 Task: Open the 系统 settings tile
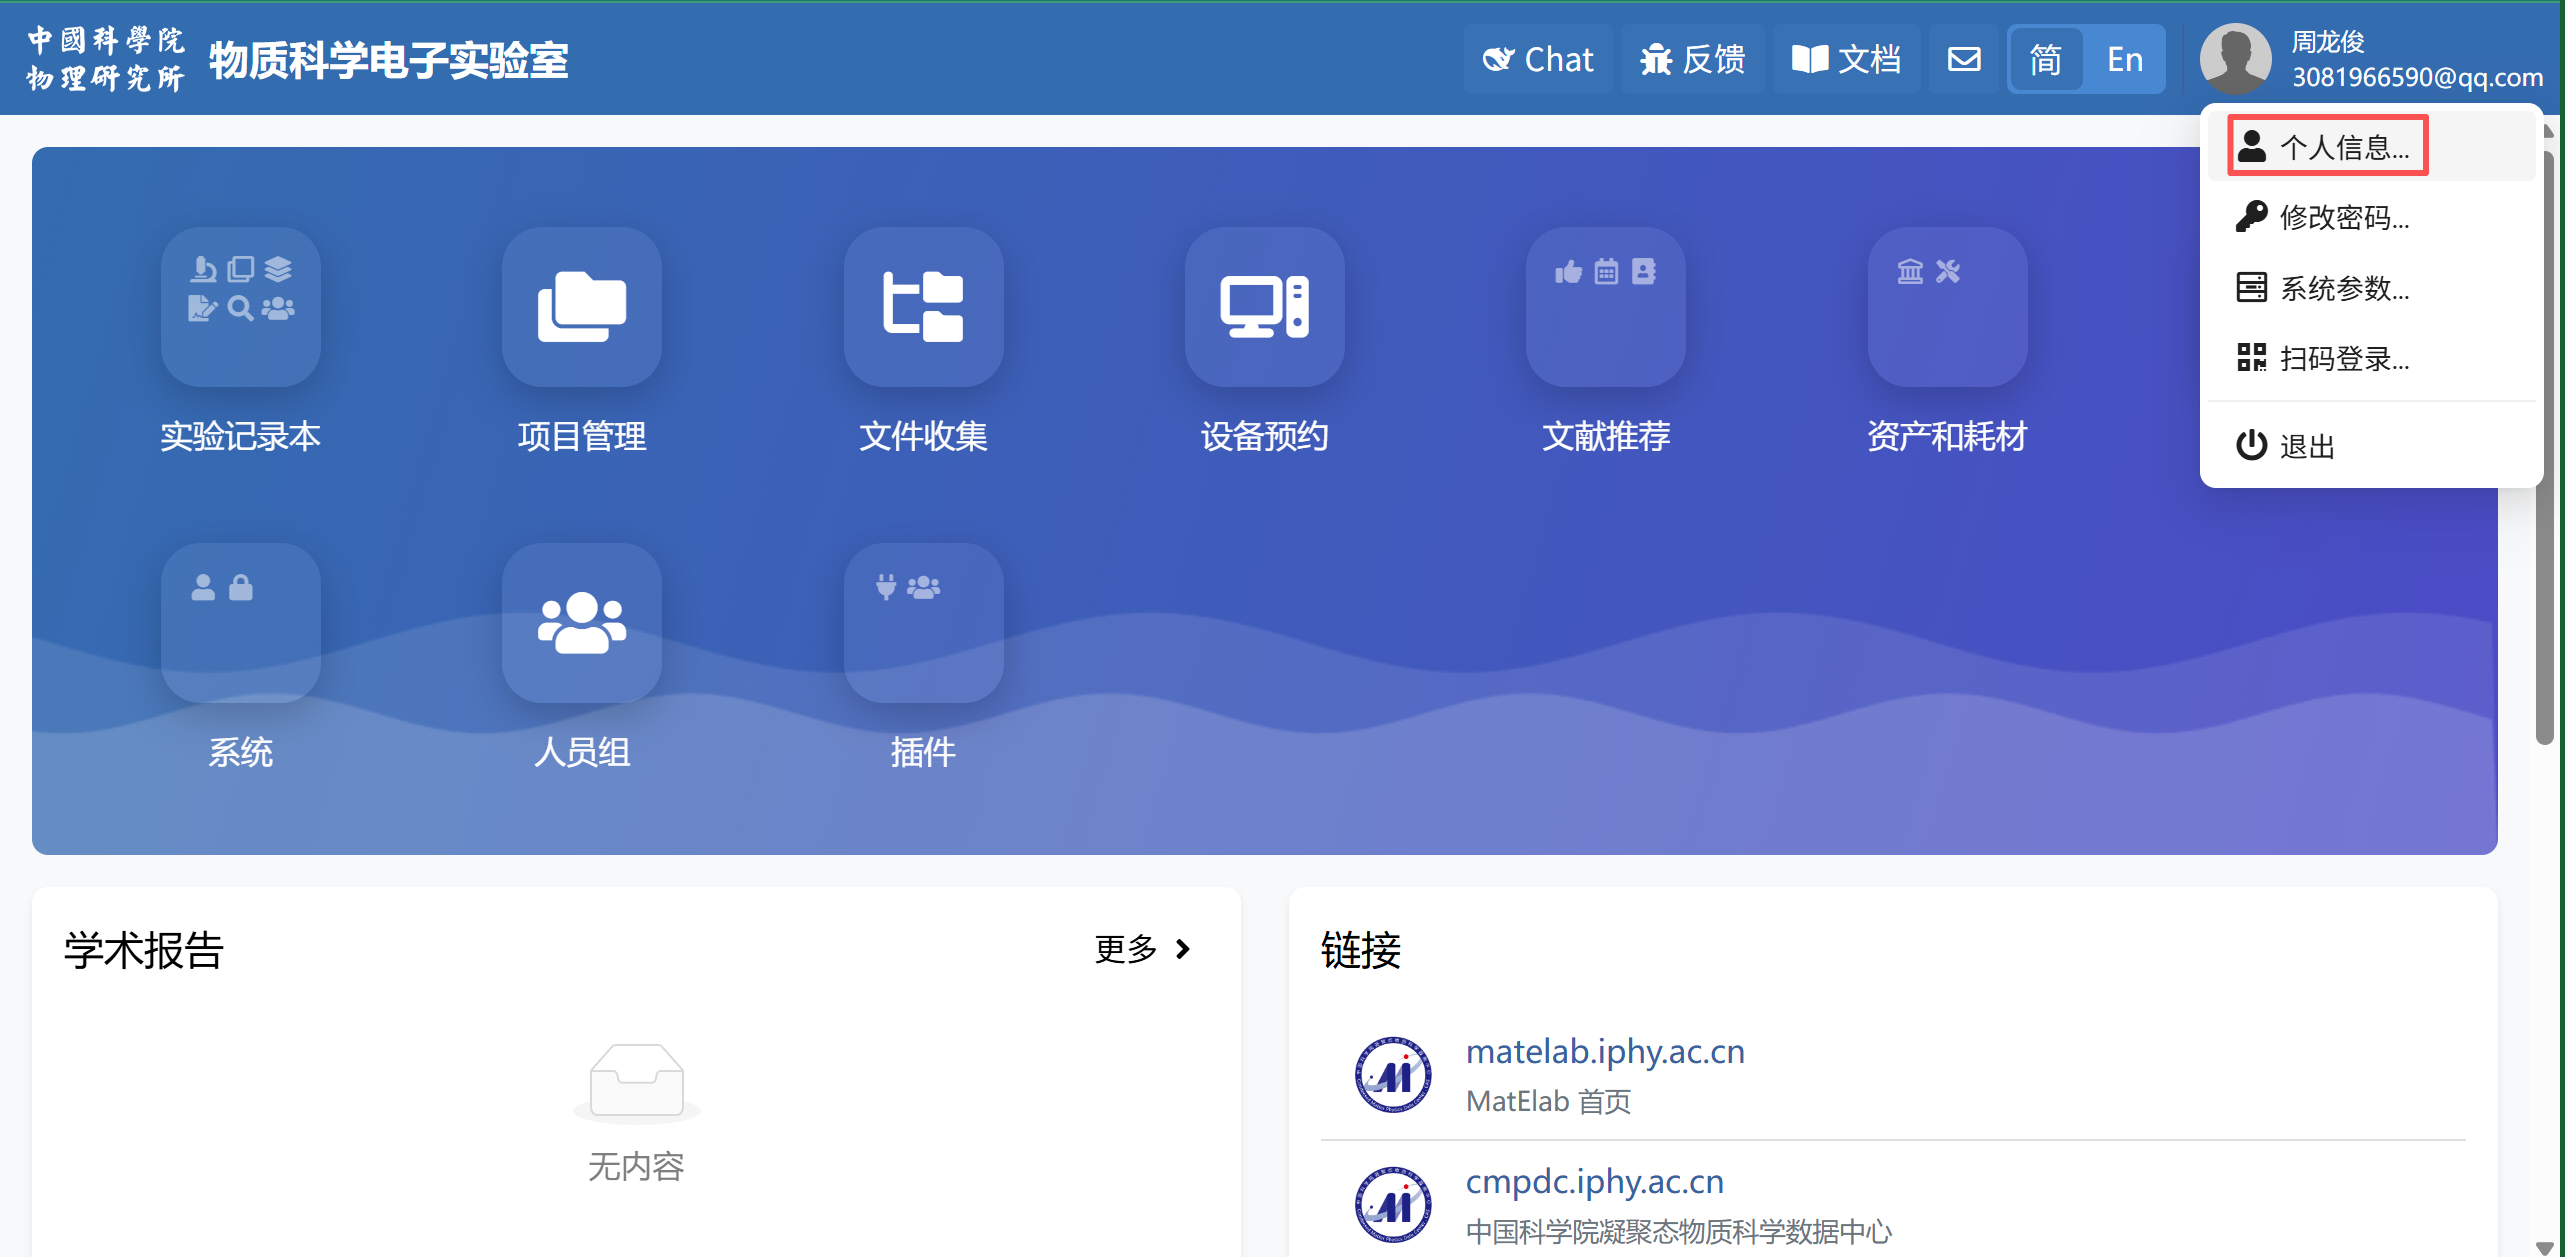point(240,622)
